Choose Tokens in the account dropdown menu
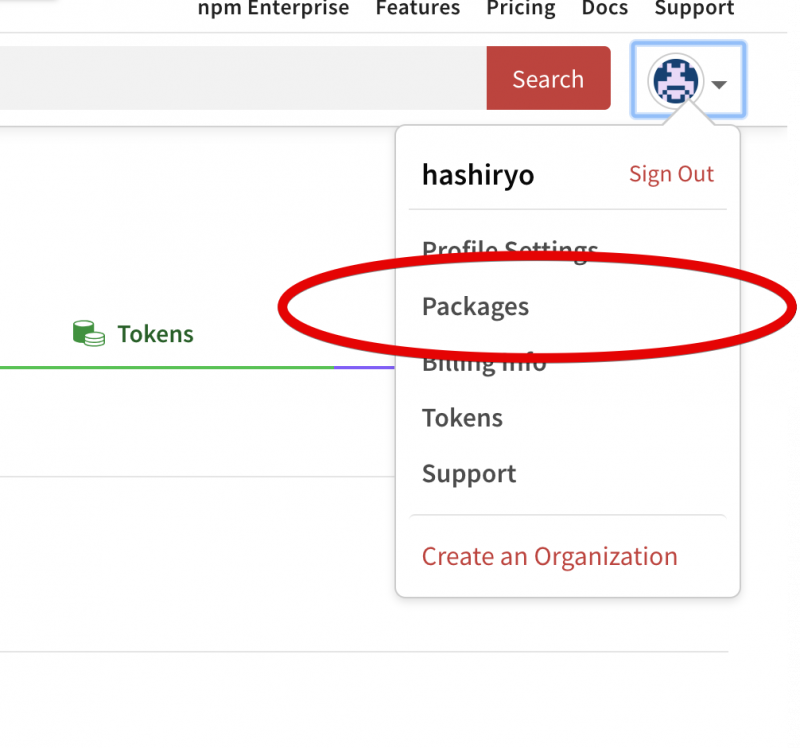This screenshot has height=748, width=800. (462, 418)
